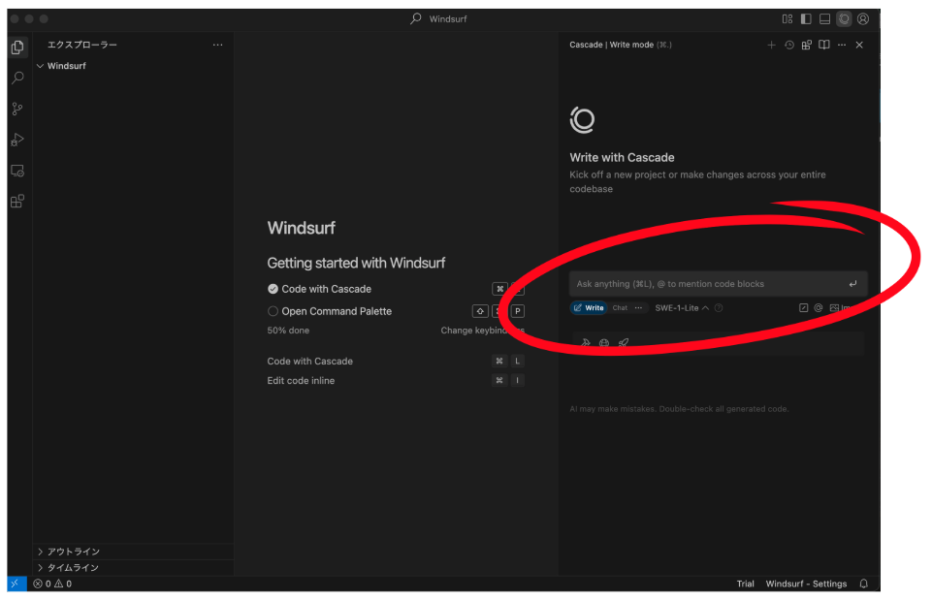Switch Cascade to Write mode
Viewport: 932px width, 600px height.
(x=588, y=308)
